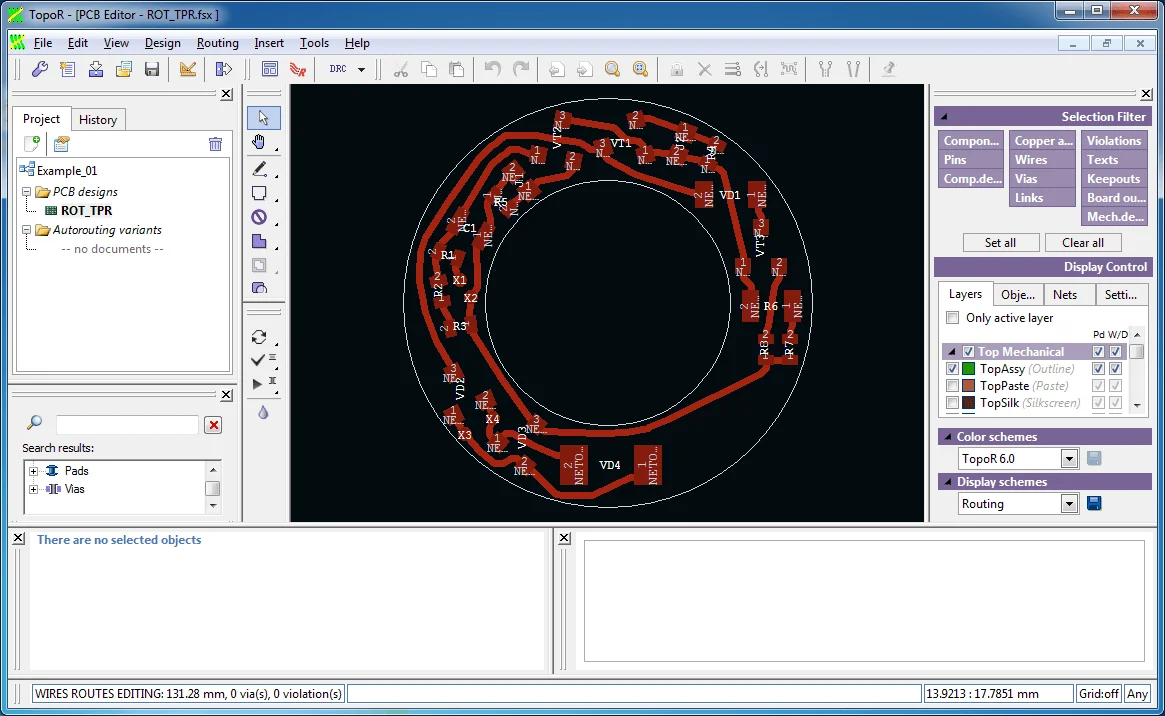This screenshot has height=716, width=1165.
Task: Click the ruler measuring icon in toolbar
Action: coord(187,69)
